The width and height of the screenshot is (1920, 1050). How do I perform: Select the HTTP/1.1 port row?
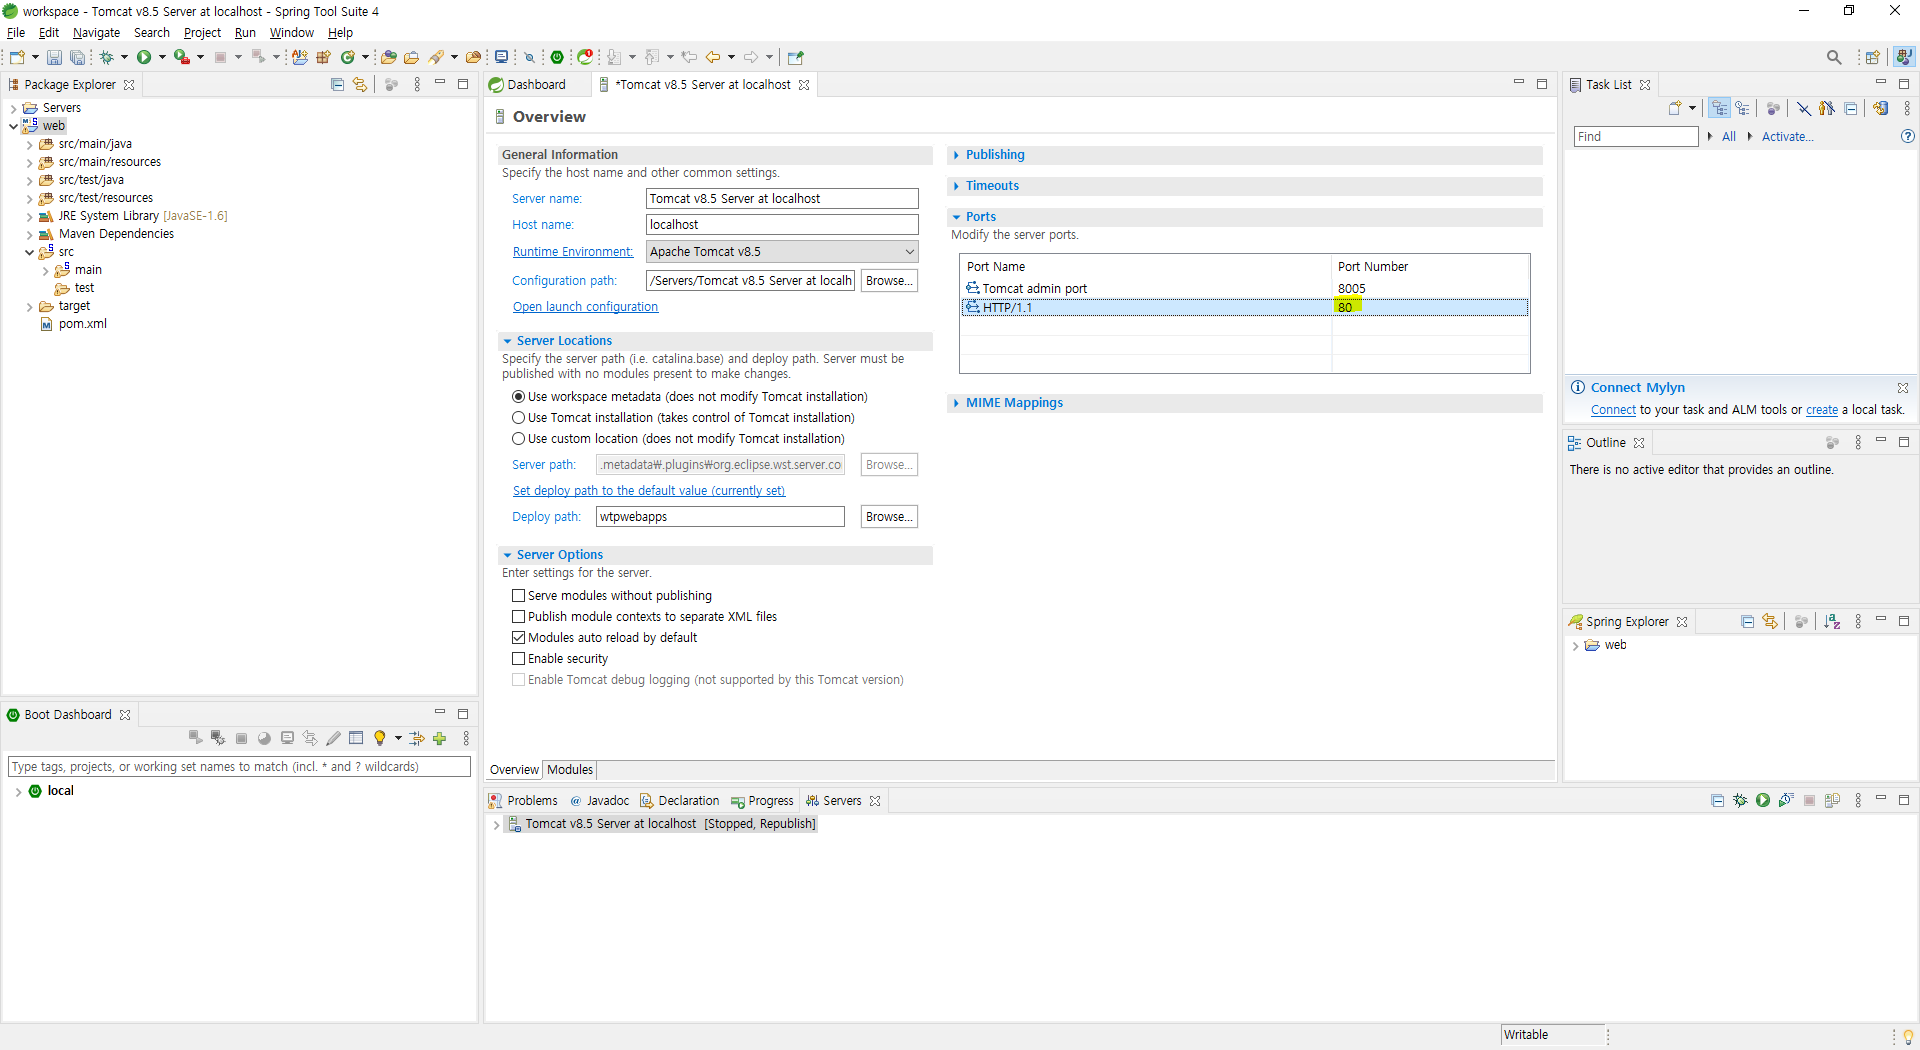point(1244,308)
